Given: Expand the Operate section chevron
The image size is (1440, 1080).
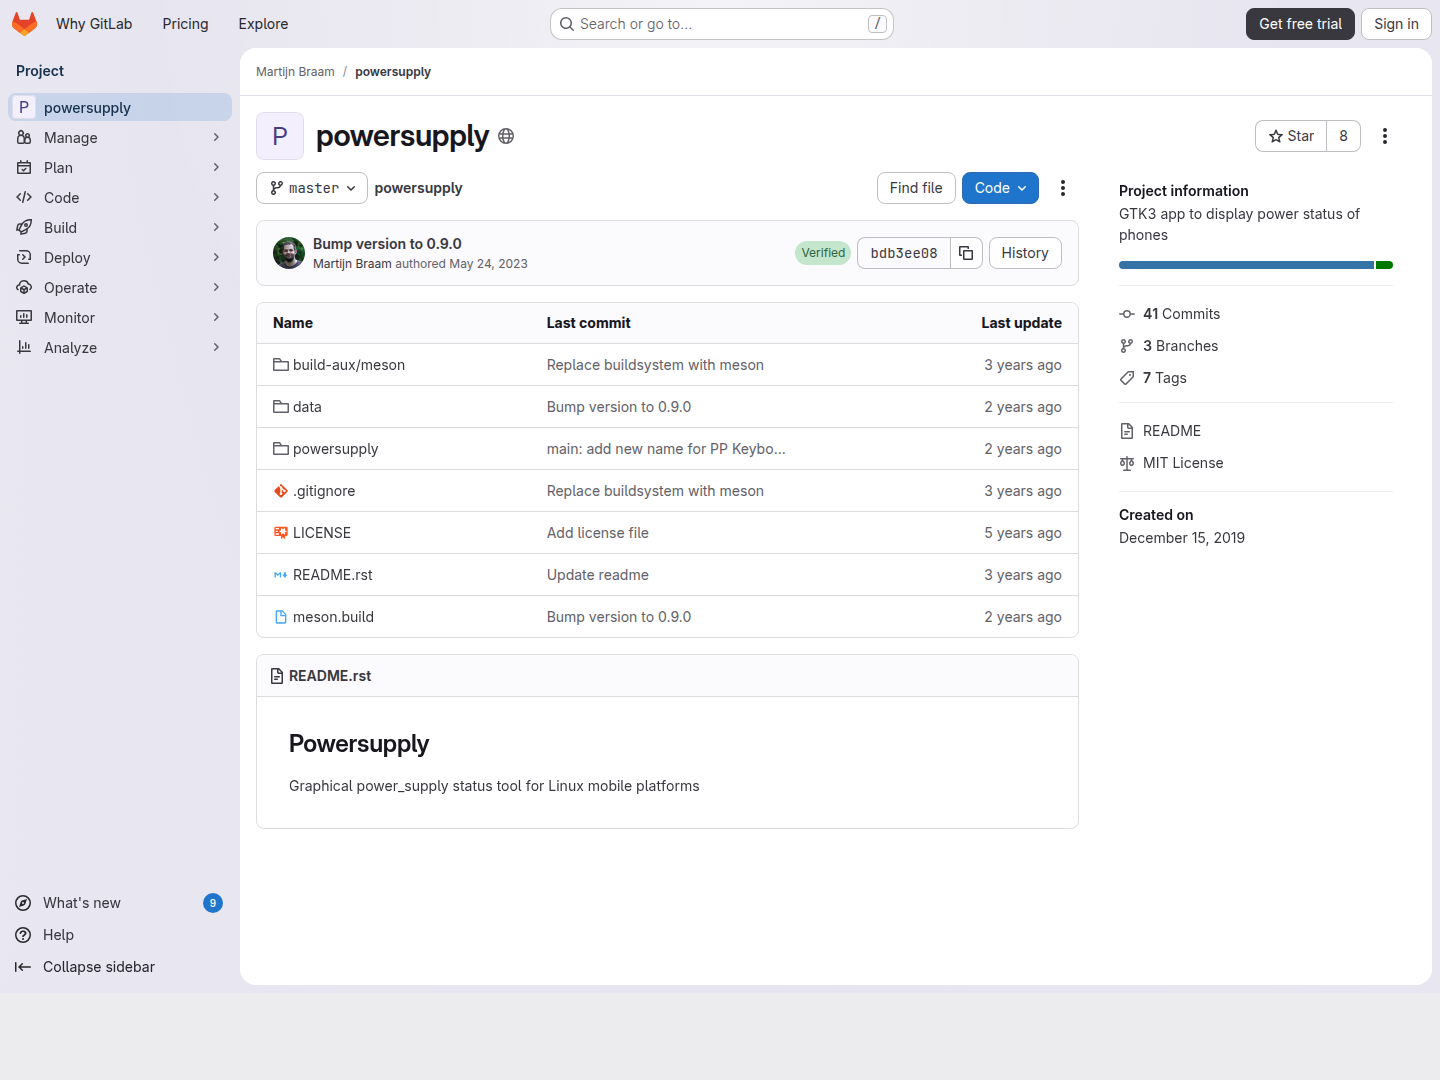Looking at the screenshot, I should (x=216, y=288).
